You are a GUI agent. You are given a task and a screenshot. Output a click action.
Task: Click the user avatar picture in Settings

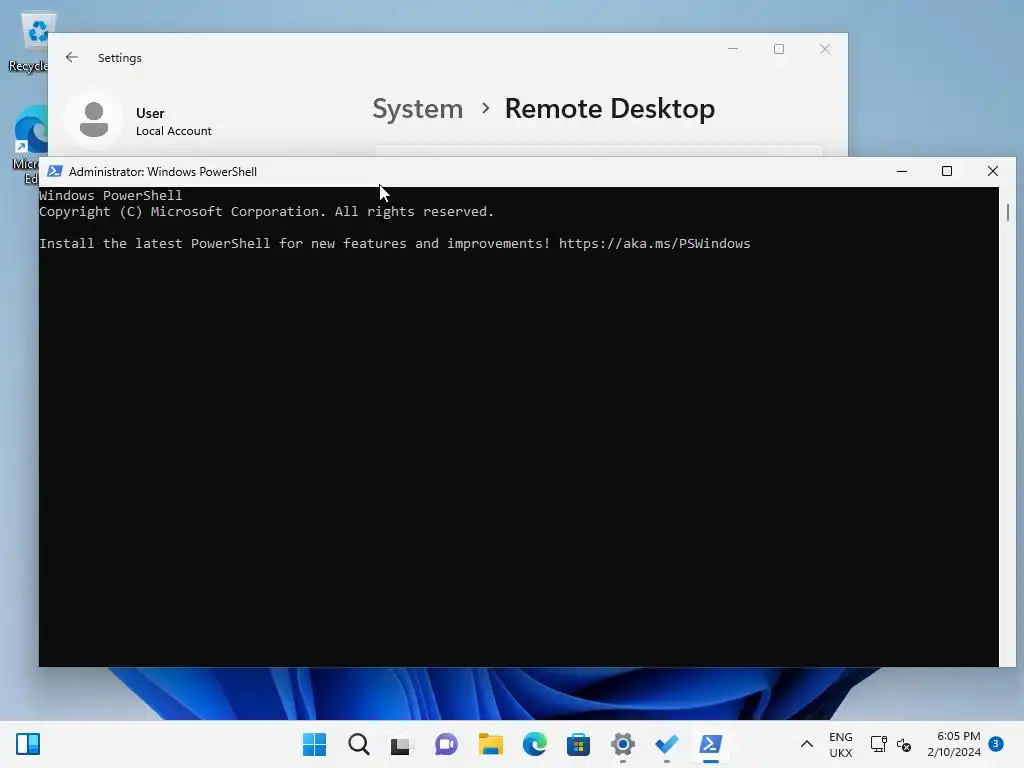pyautogui.click(x=94, y=120)
